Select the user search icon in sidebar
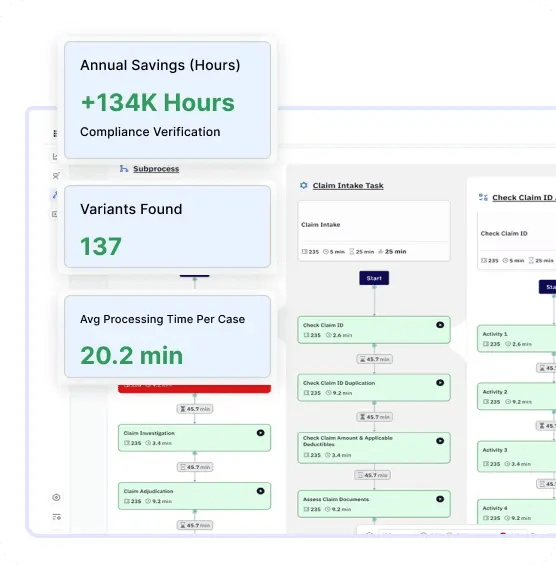Screen dimensions: 556x565 (x=55, y=176)
